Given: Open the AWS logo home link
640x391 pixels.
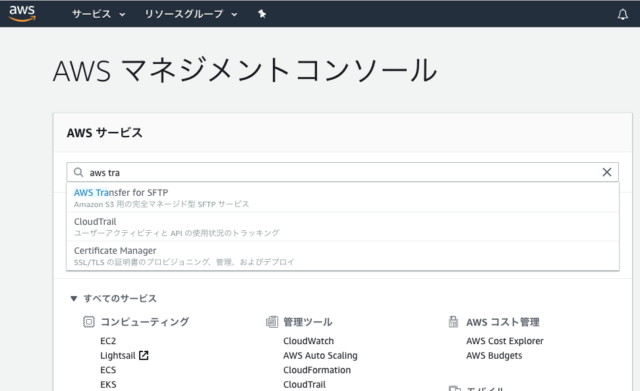Looking at the screenshot, I should tap(22, 13).
